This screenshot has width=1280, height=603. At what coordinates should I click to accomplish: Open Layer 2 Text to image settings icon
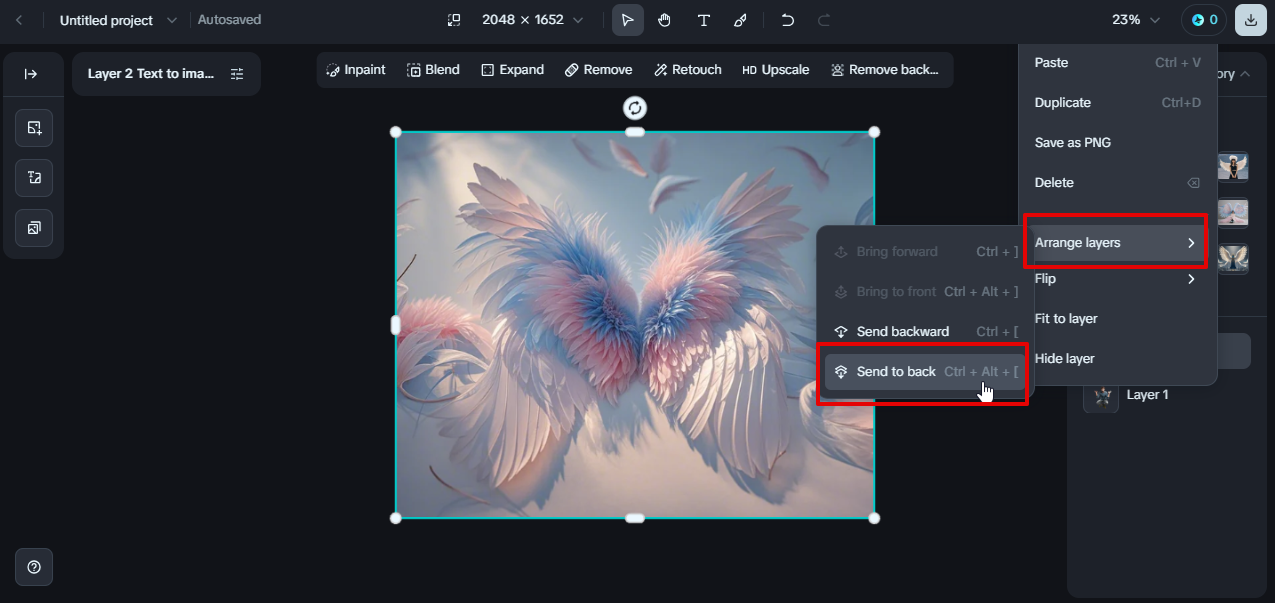pyautogui.click(x=237, y=74)
